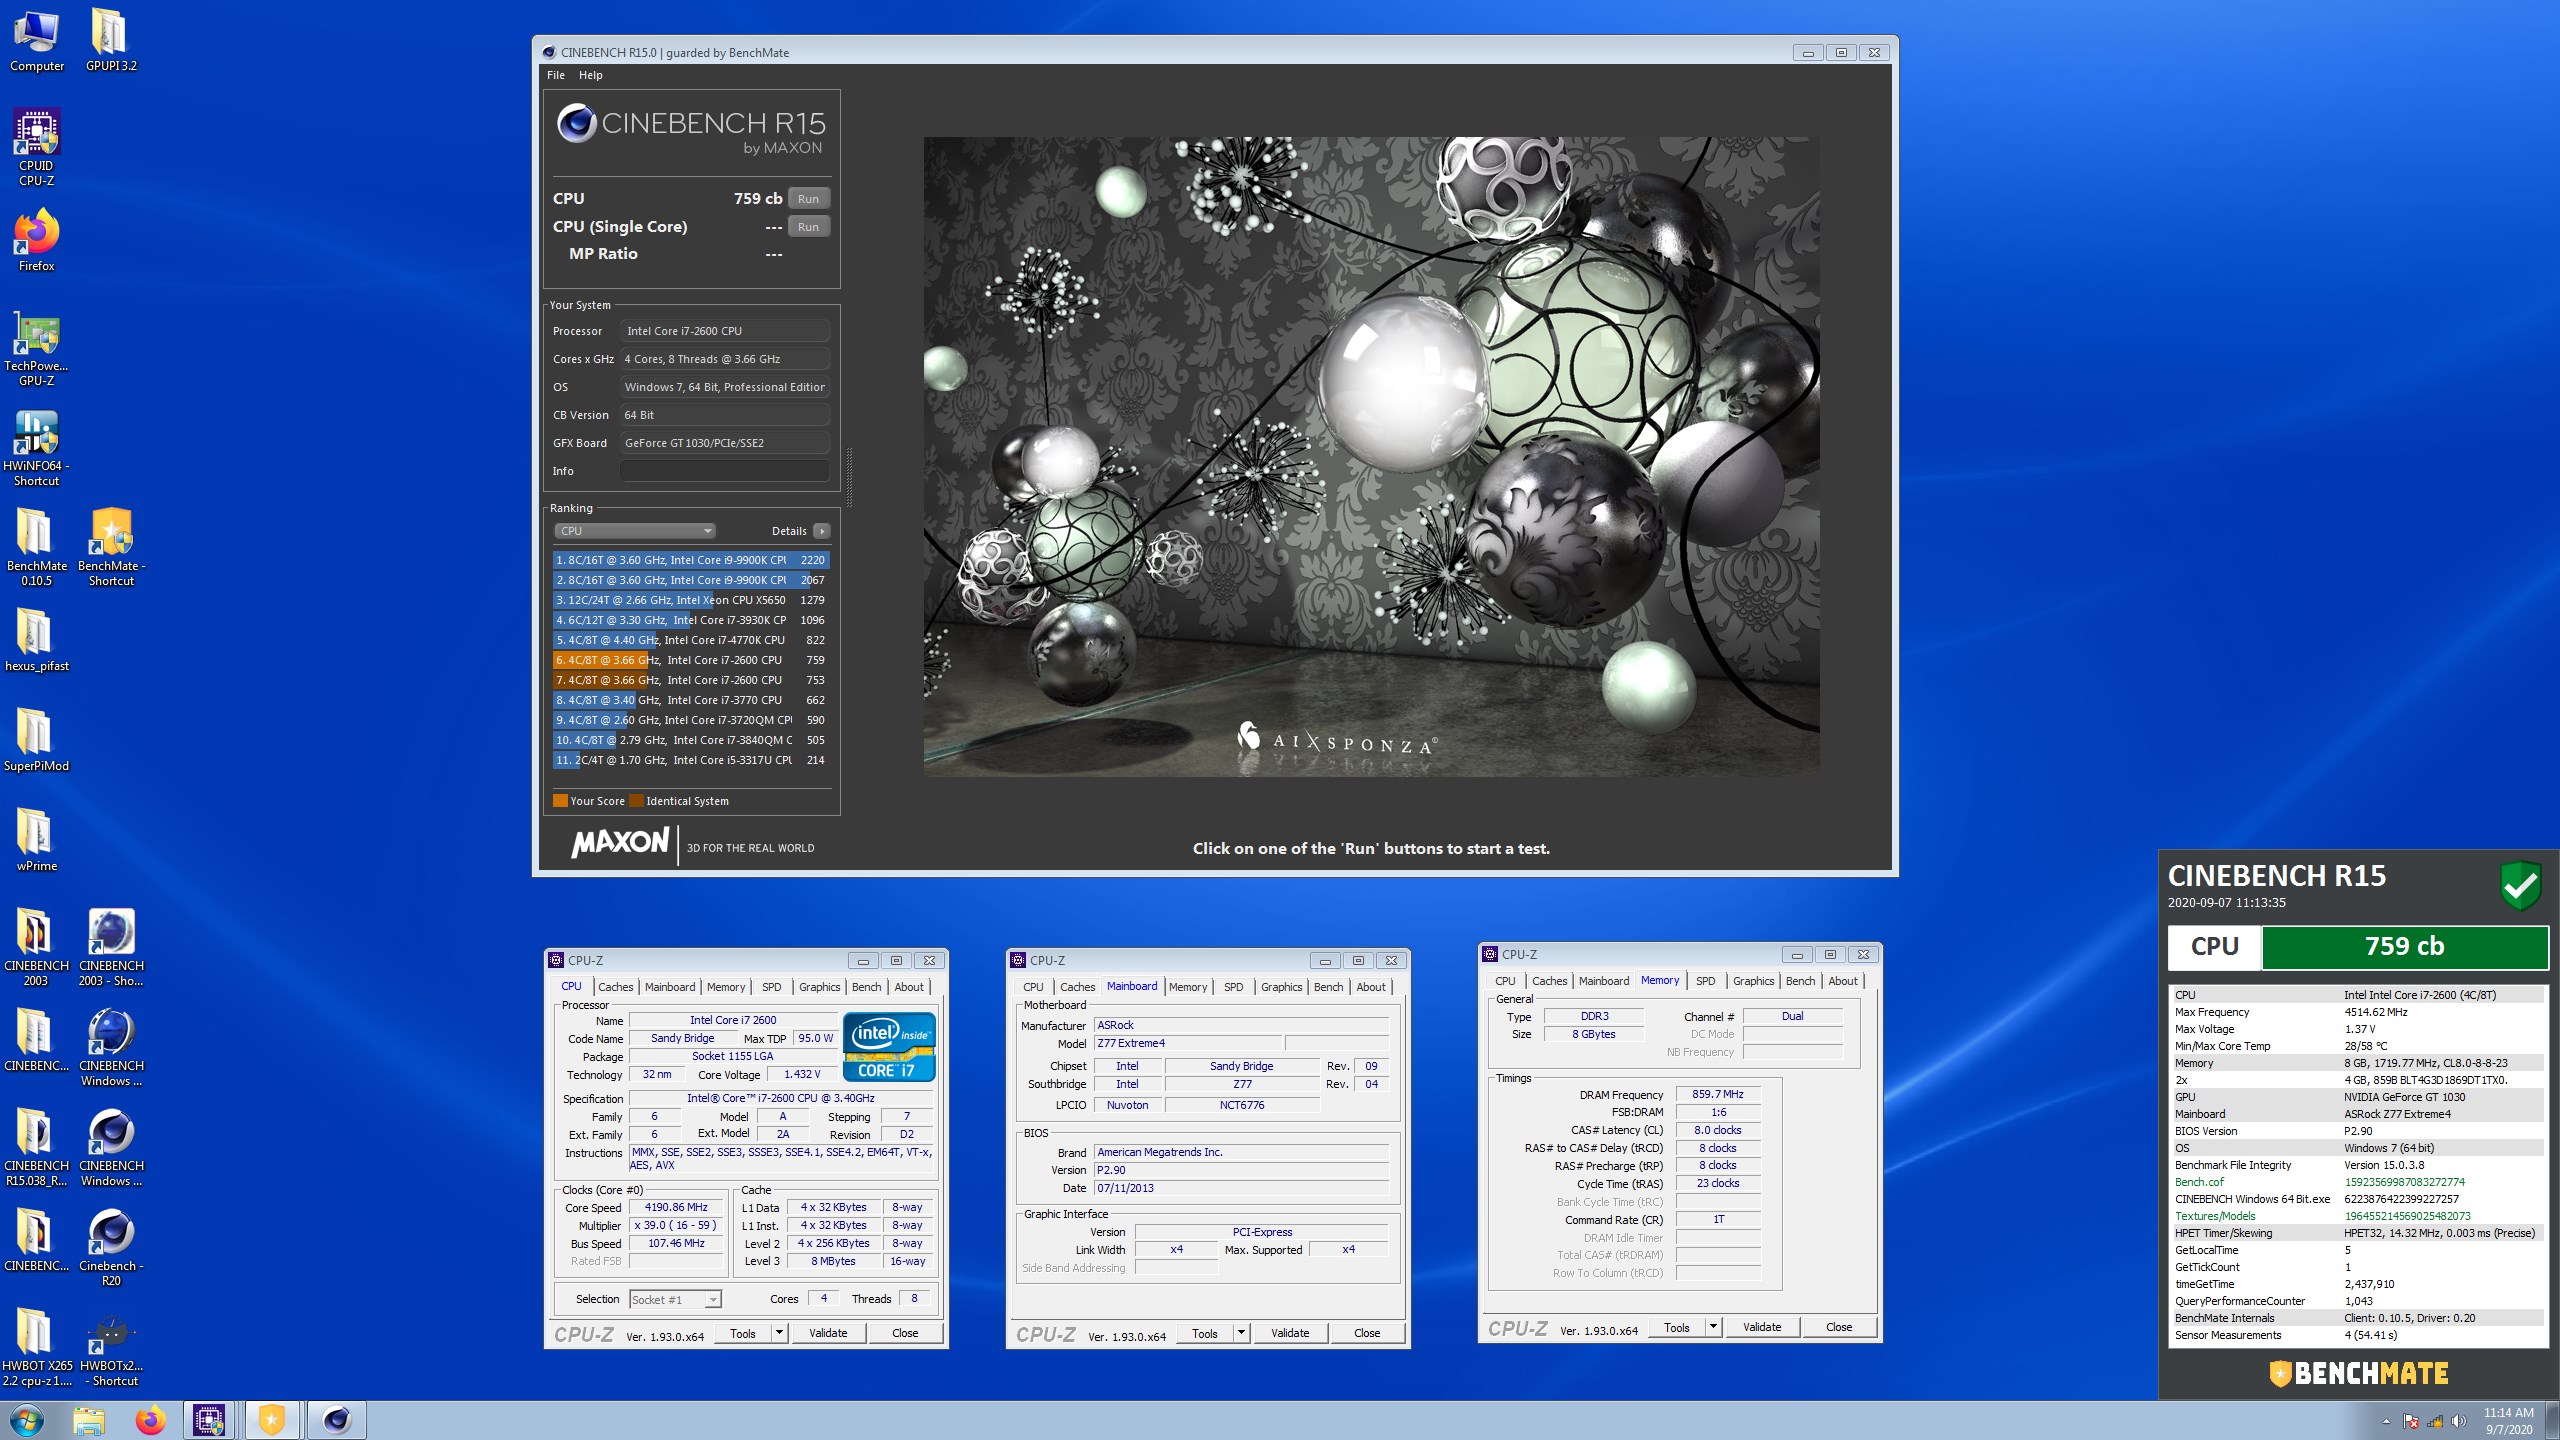Viewport: 2560px width, 1440px height.
Task: Open TechPowerUp GPU-Z desktop icon
Action: pos(37,348)
